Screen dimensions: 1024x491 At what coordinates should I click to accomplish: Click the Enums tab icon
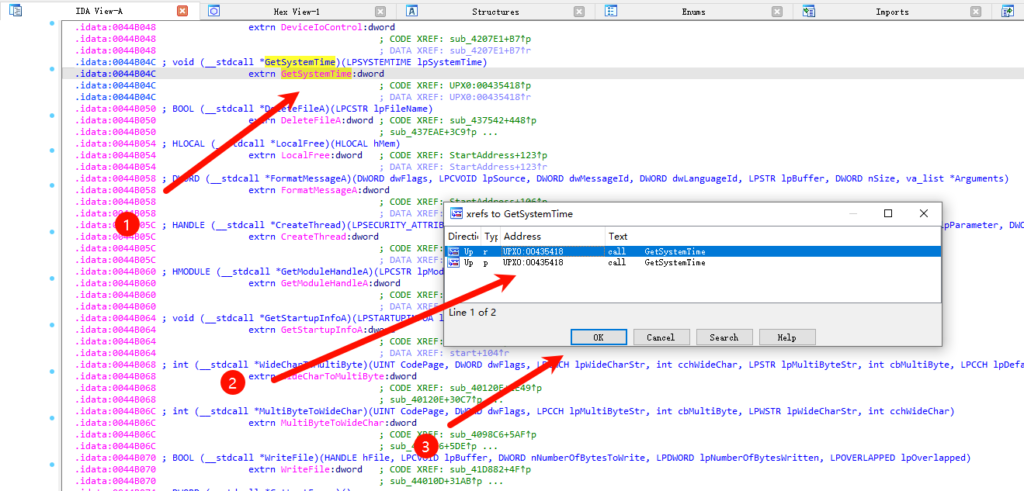click(611, 11)
